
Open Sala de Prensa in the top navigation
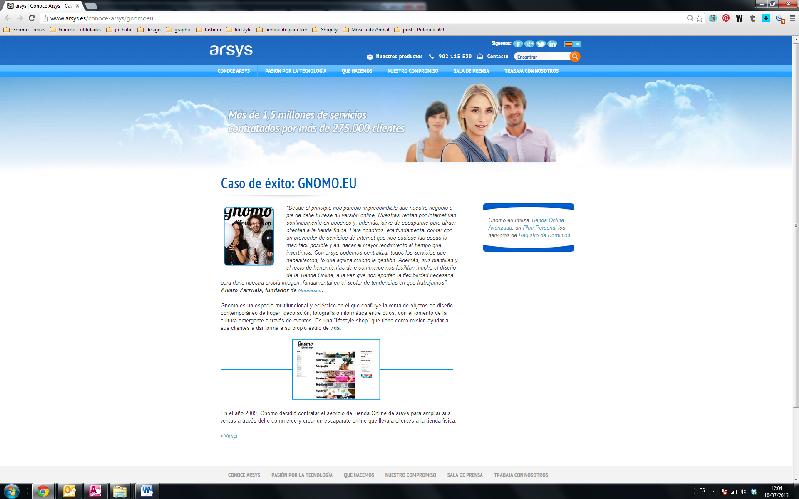point(471,71)
